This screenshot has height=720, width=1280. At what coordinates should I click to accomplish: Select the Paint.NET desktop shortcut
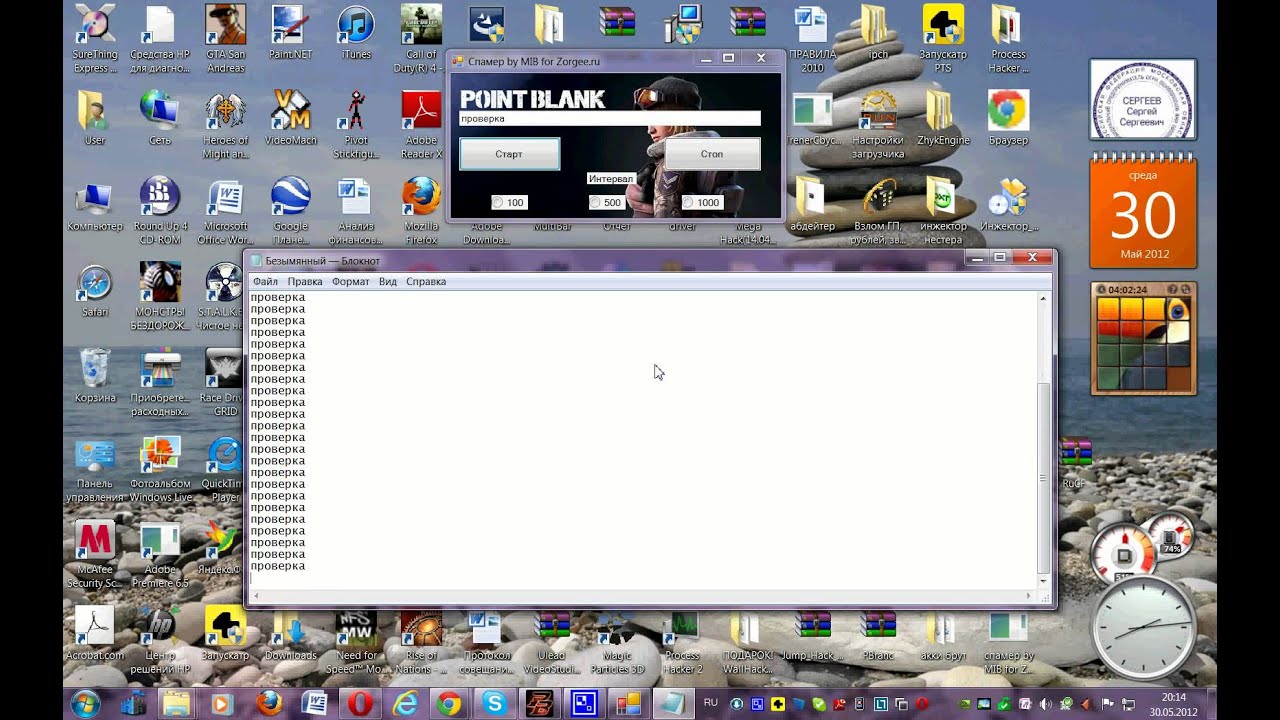[291, 32]
